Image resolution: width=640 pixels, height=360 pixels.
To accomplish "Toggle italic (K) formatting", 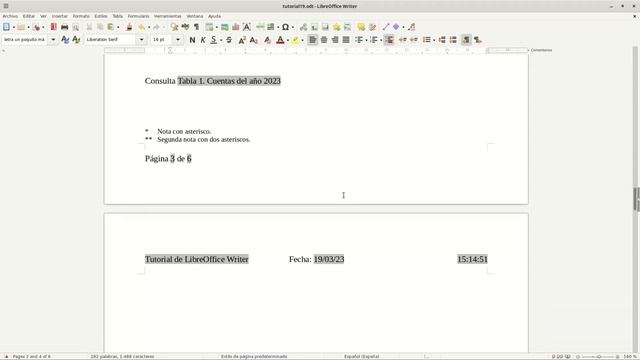I will coord(203,40).
